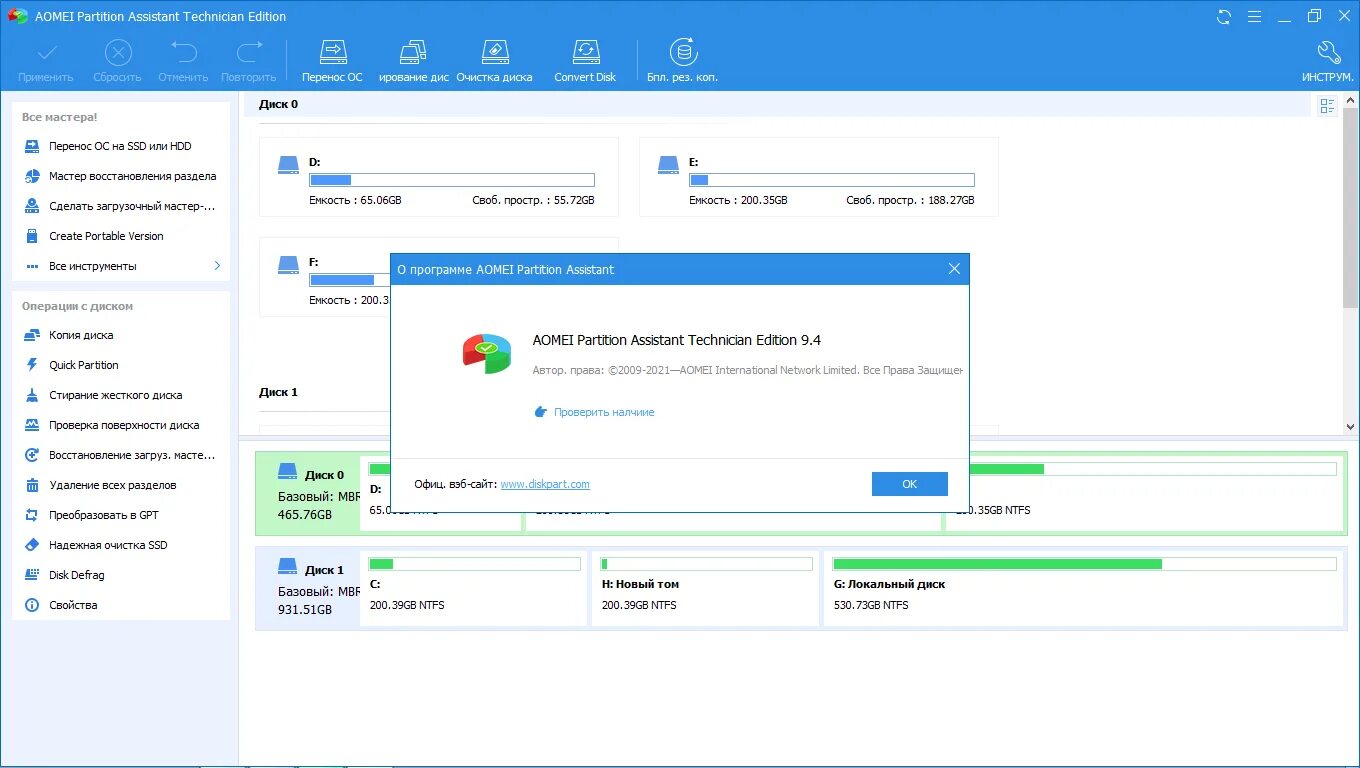The image size is (1360, 768).
Task: Click the refresh icon in the title bar
Action: 1224,17
